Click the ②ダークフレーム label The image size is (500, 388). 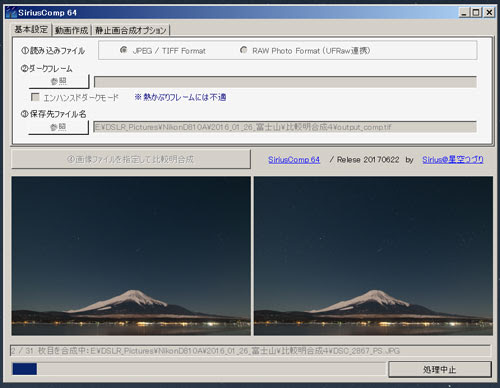pos(46,68)
